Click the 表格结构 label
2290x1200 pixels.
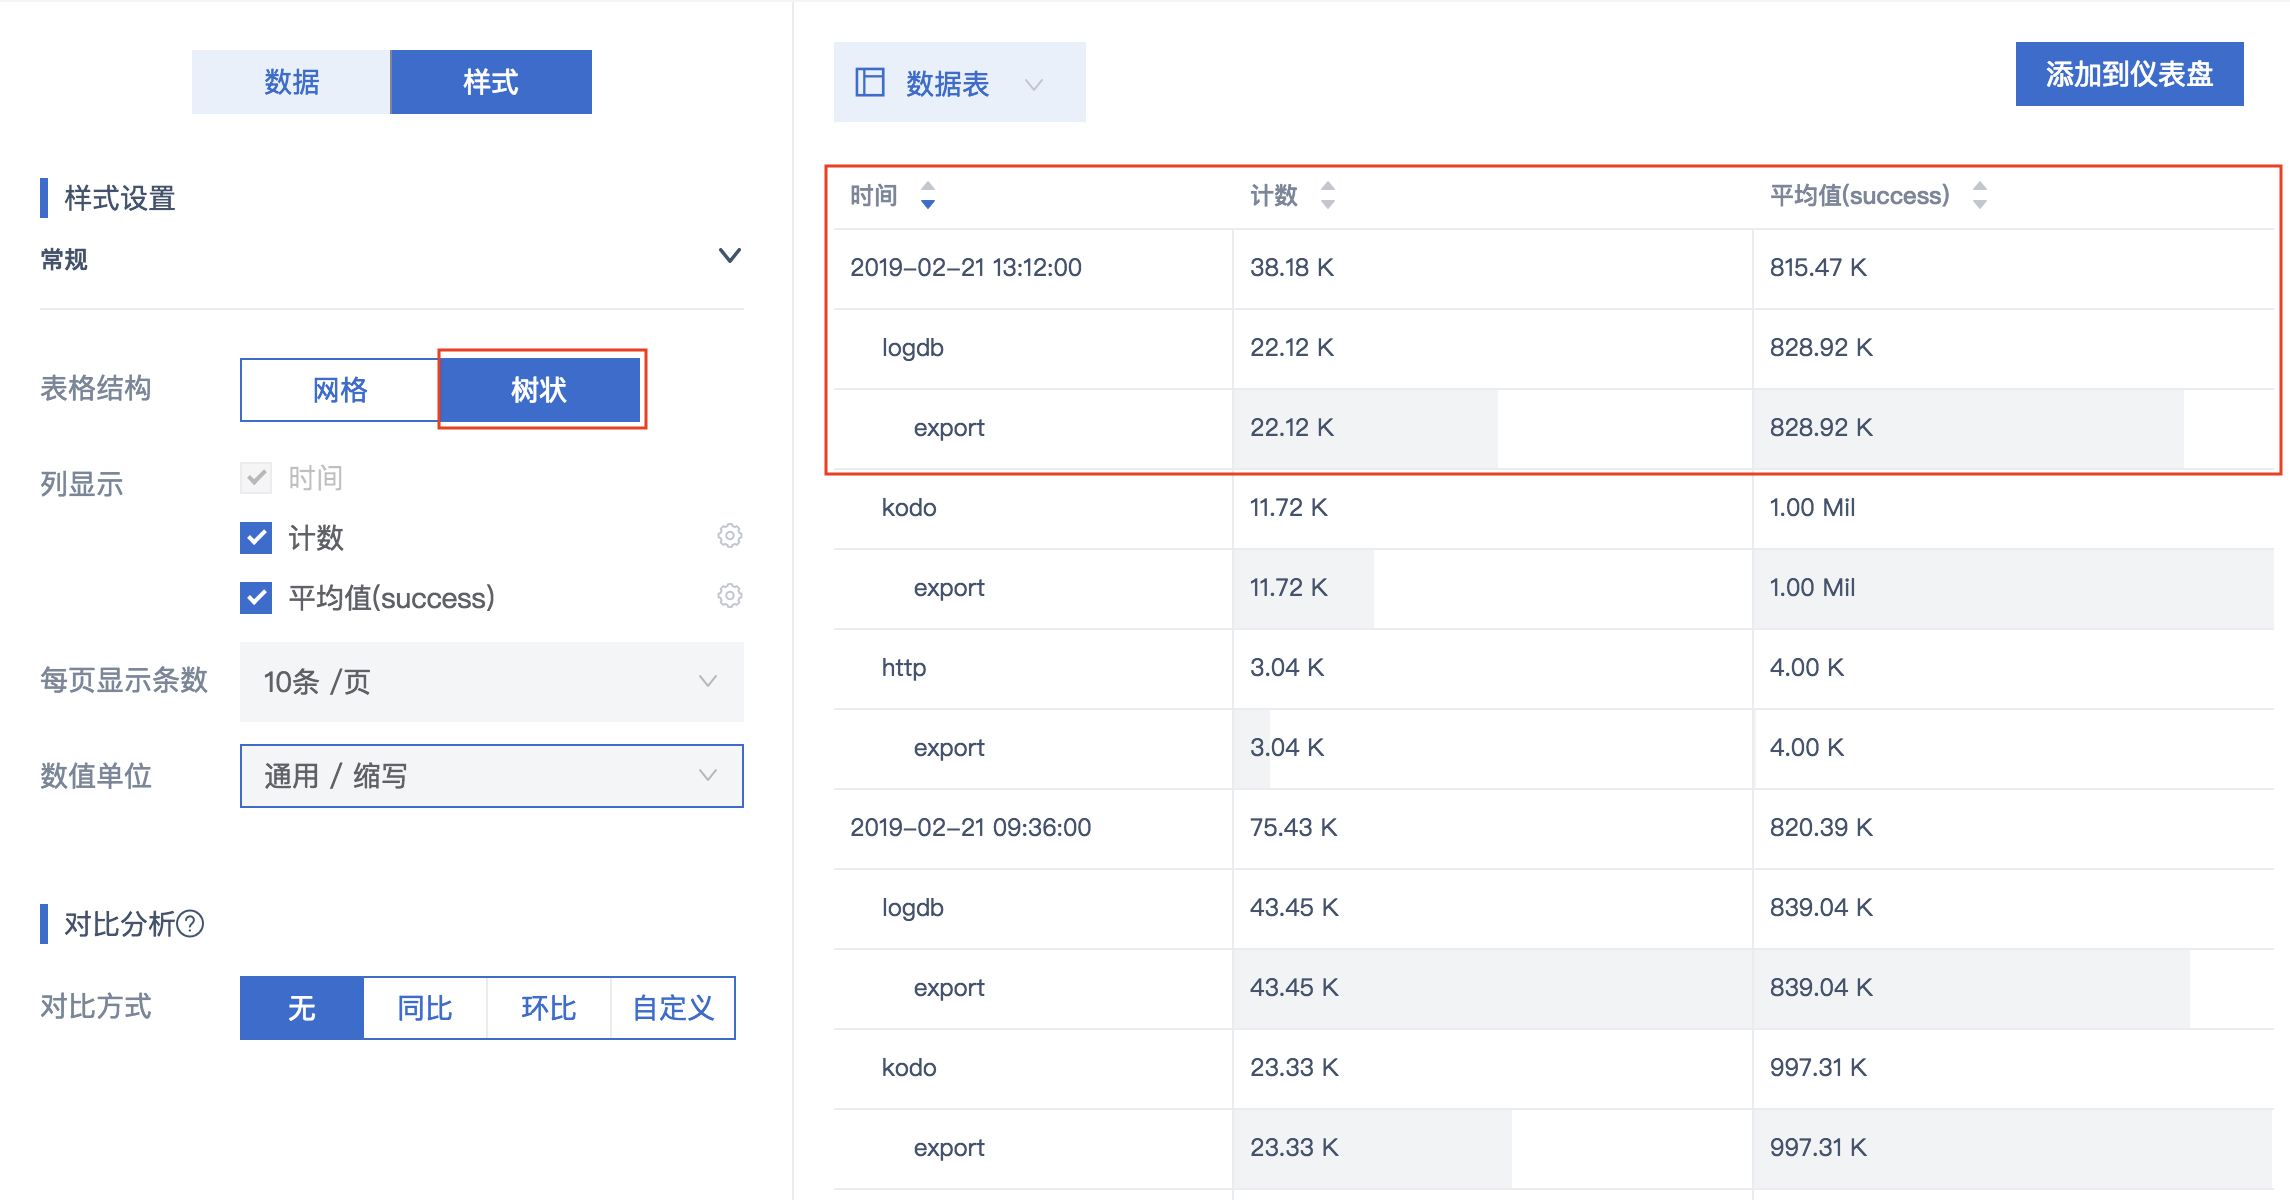pyautogui.click(x=96, y=388)
